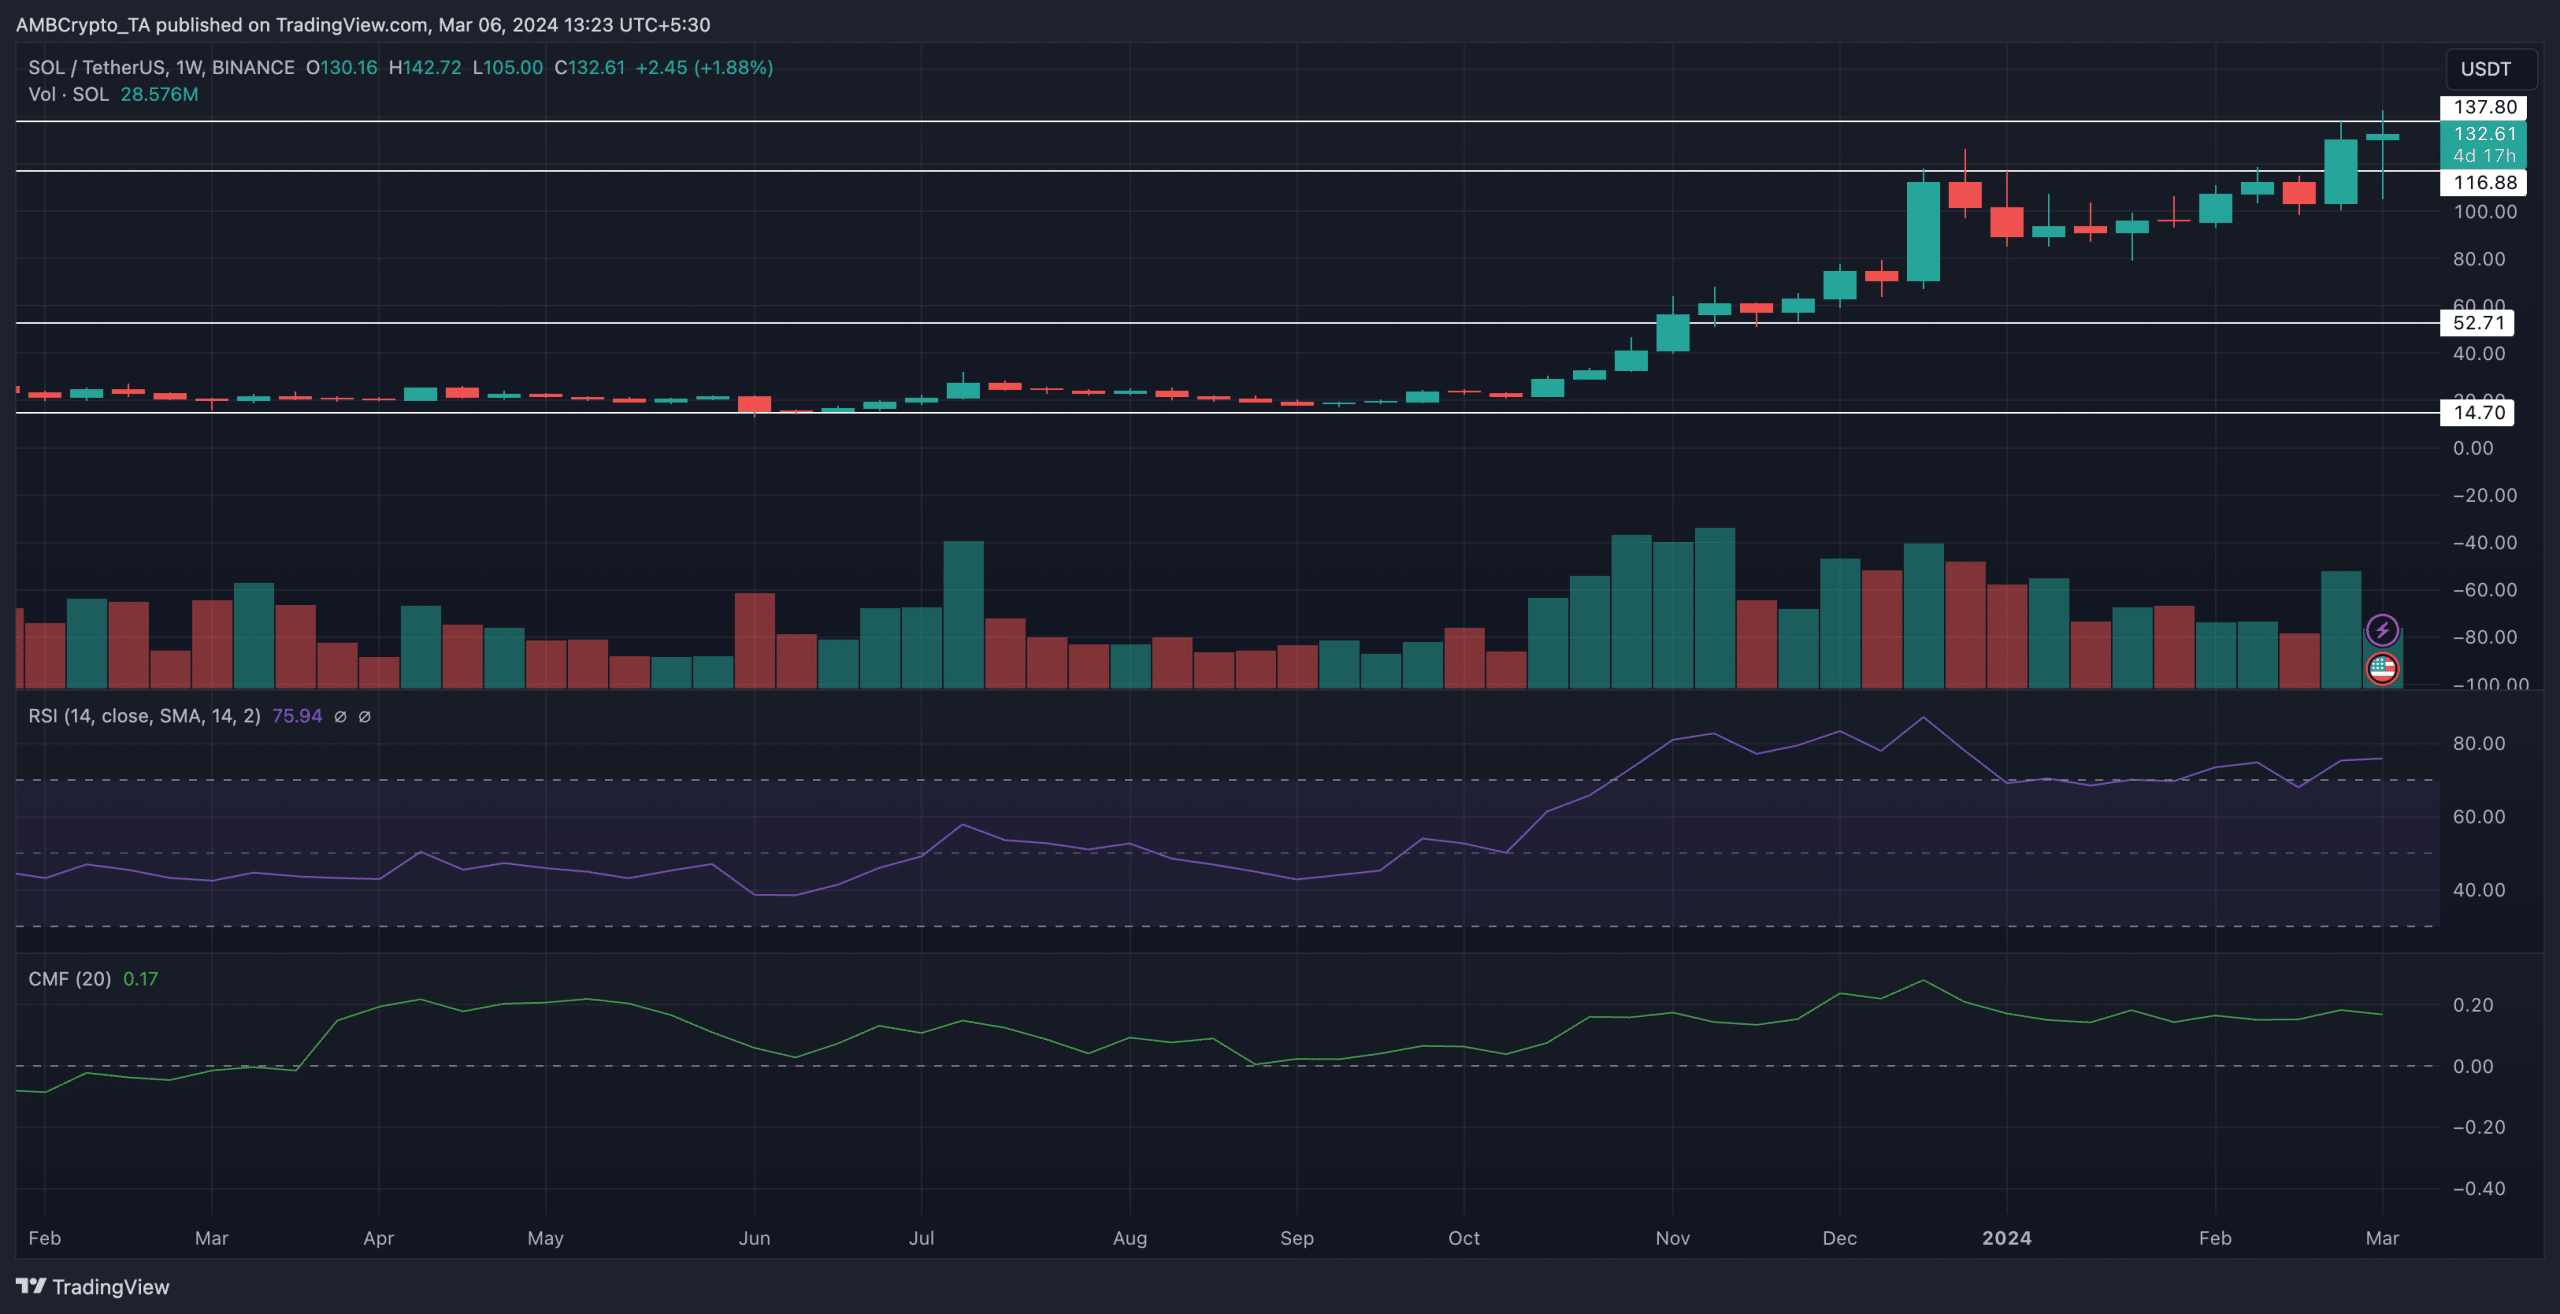Click the RSI axis tick 80.00
The height and width of the screenshot is (1314, 2560).
tap(2479, 743)
